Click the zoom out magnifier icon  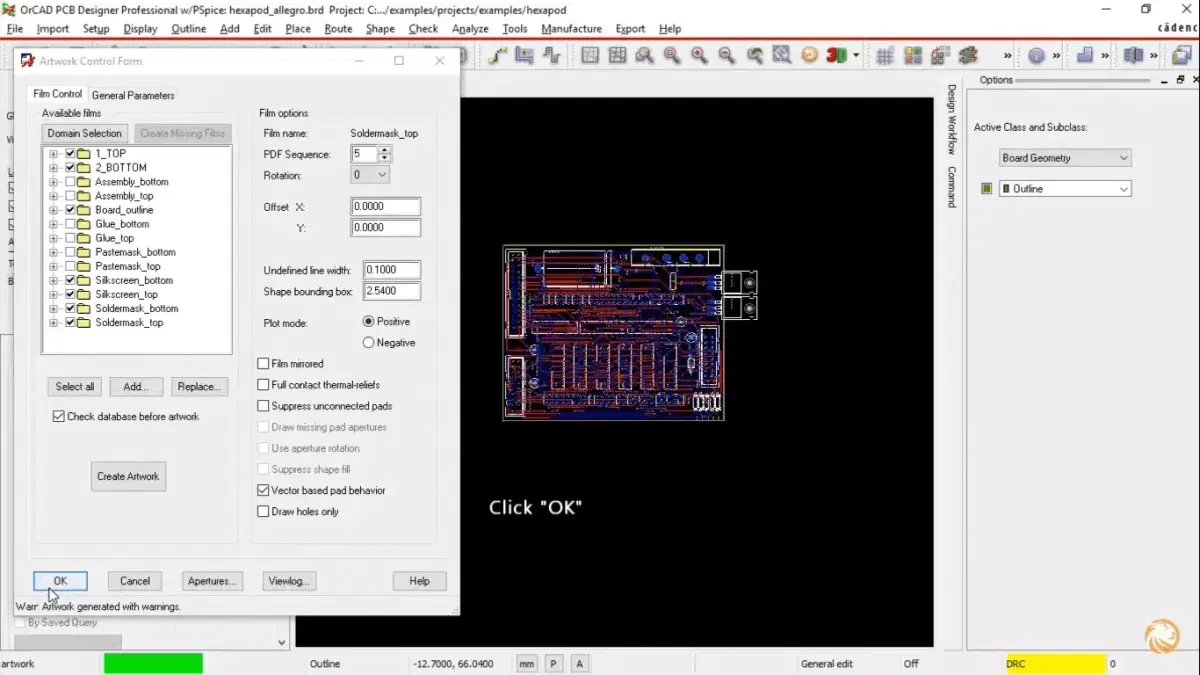pyautogui.click(x=726, y=56)
